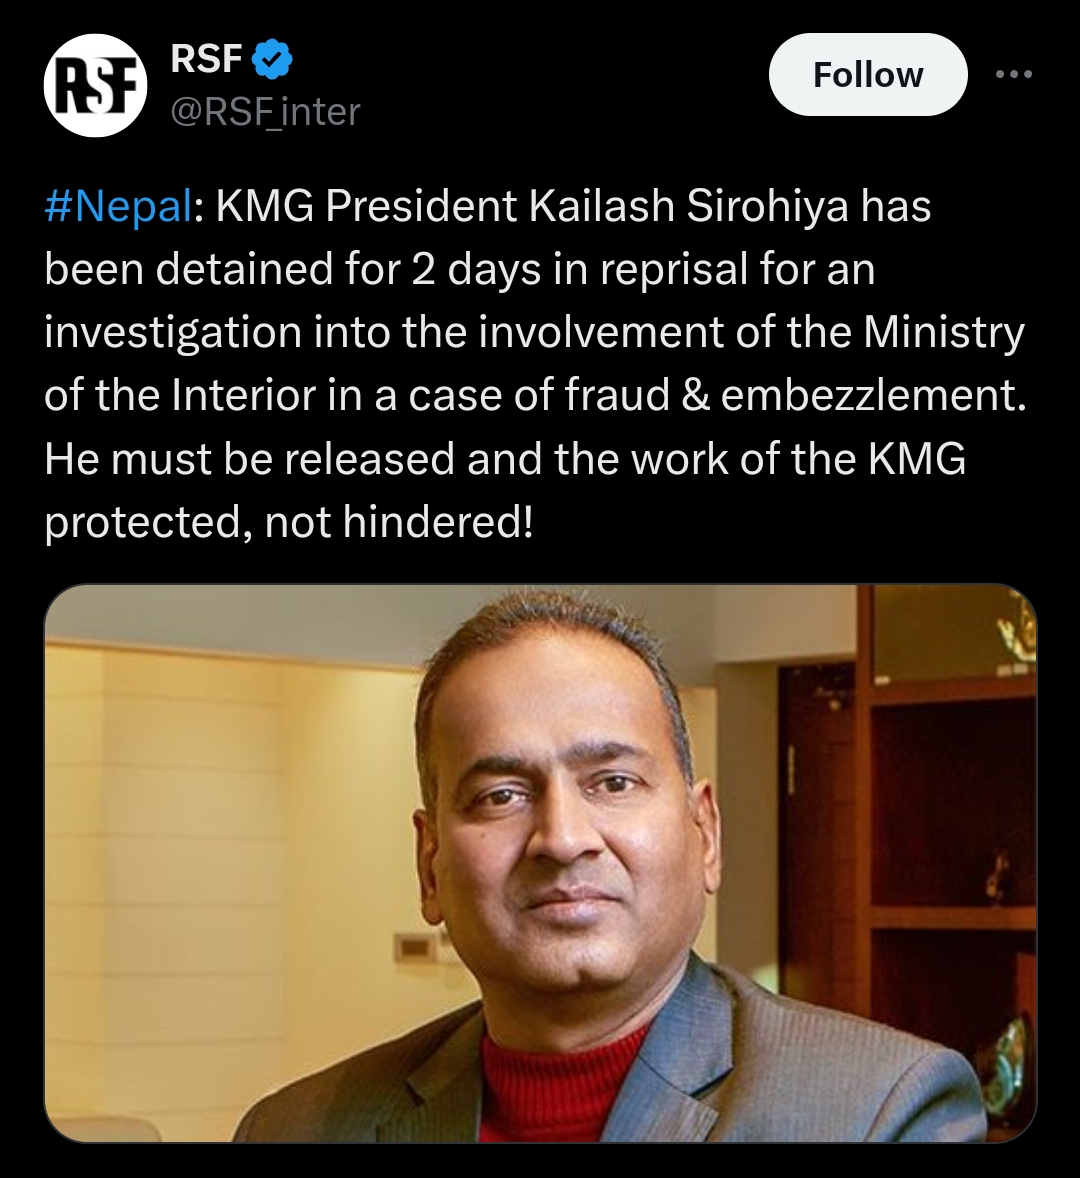Open the #Nepal hashtag link

tap(118, 206)
